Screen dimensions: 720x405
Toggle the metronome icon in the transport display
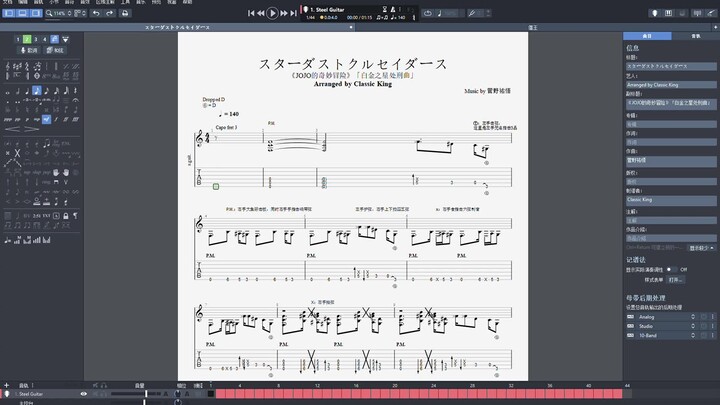[x=393, y=9]
